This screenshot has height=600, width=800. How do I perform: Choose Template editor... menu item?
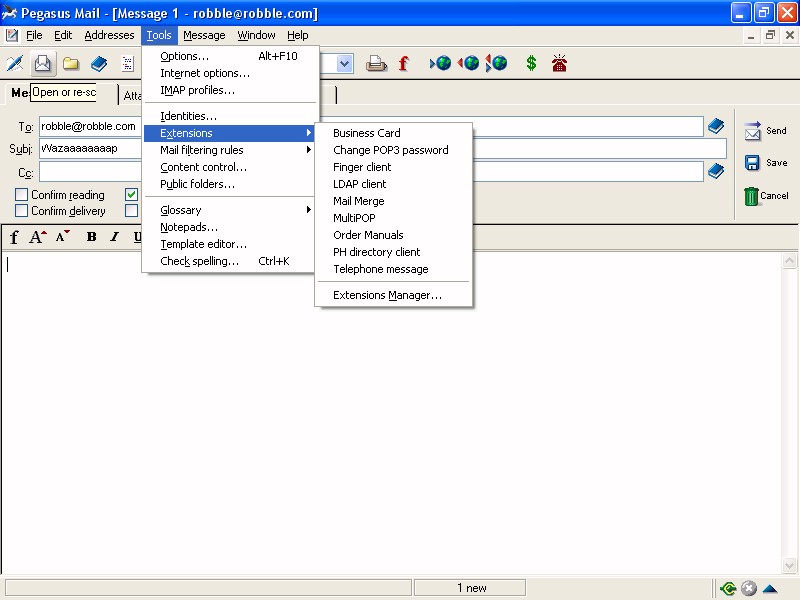(x=229, y=244)
